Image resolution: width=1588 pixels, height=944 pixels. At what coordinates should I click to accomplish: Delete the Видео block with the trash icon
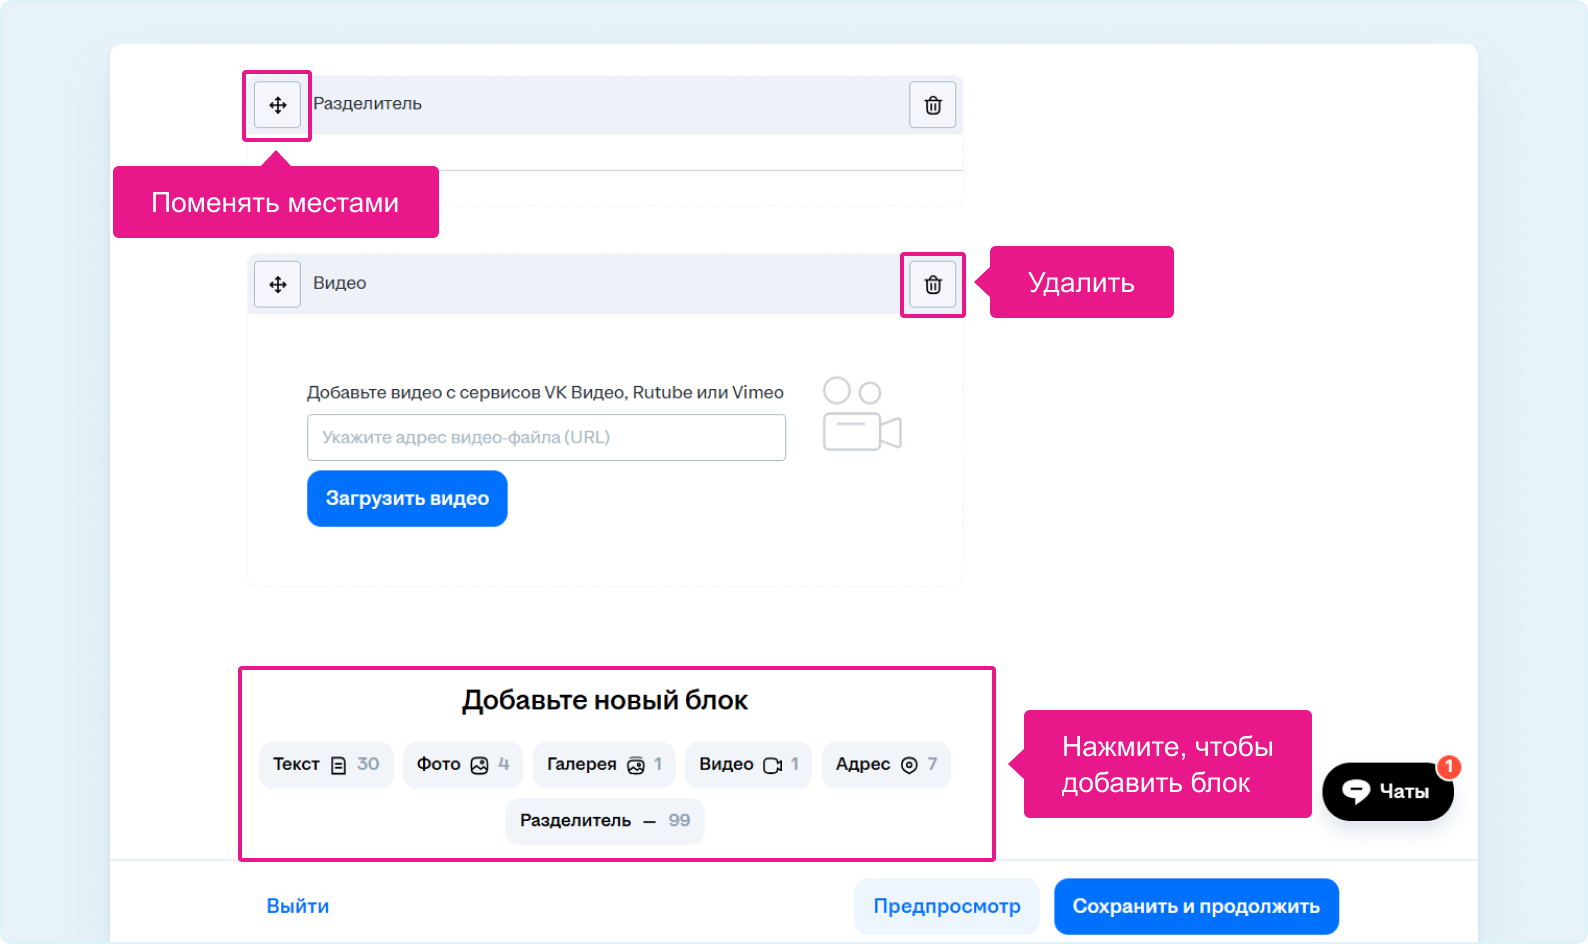pyautogui.click(x=932, y=285)
